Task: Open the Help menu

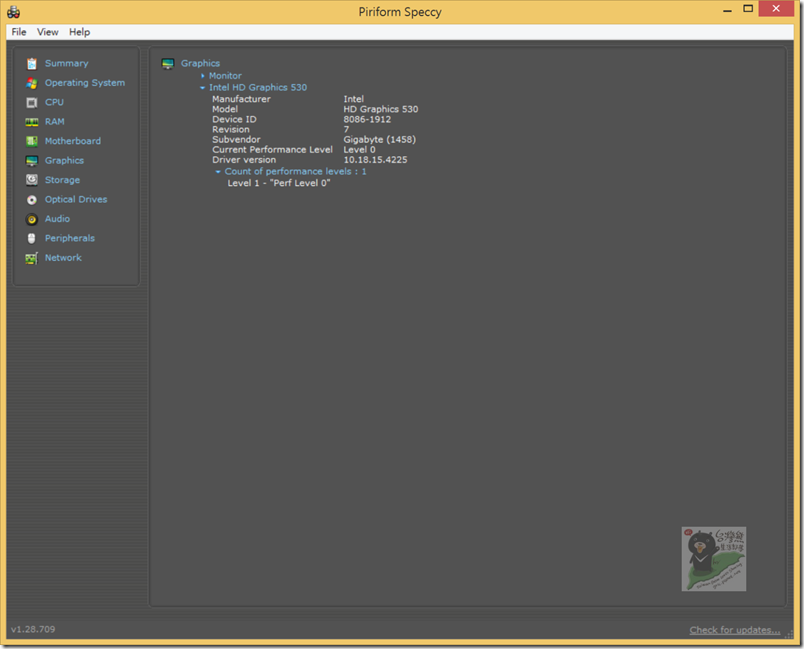Action: tap(79, 32)
